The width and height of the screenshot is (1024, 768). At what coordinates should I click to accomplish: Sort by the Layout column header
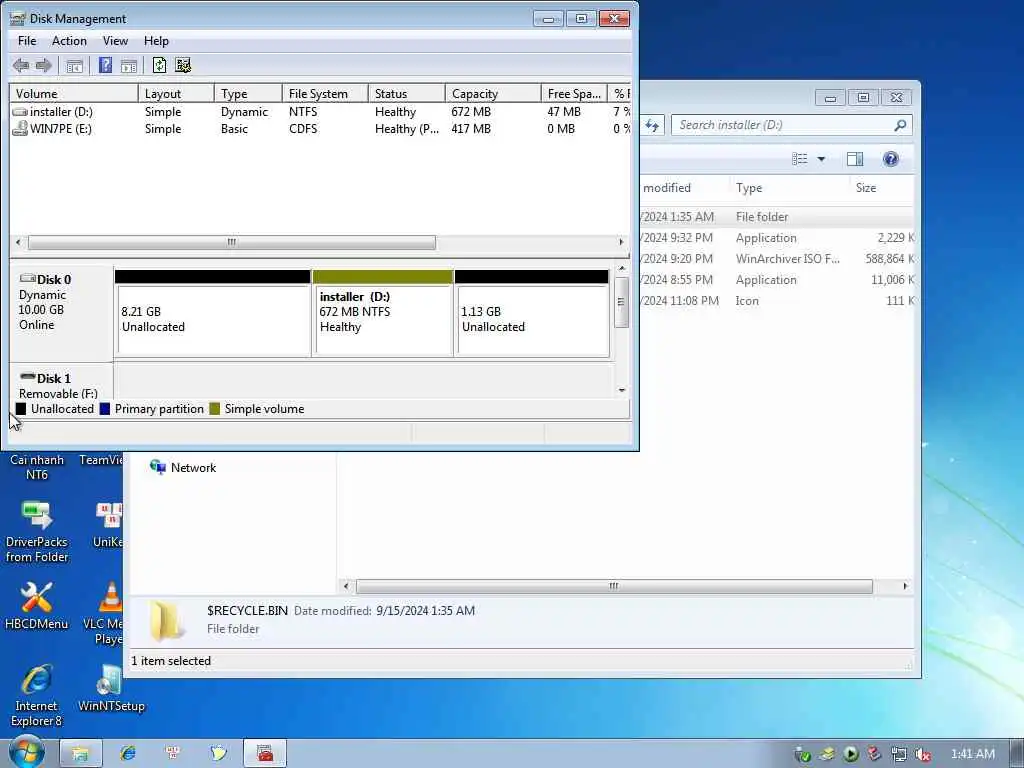point(176,93)
